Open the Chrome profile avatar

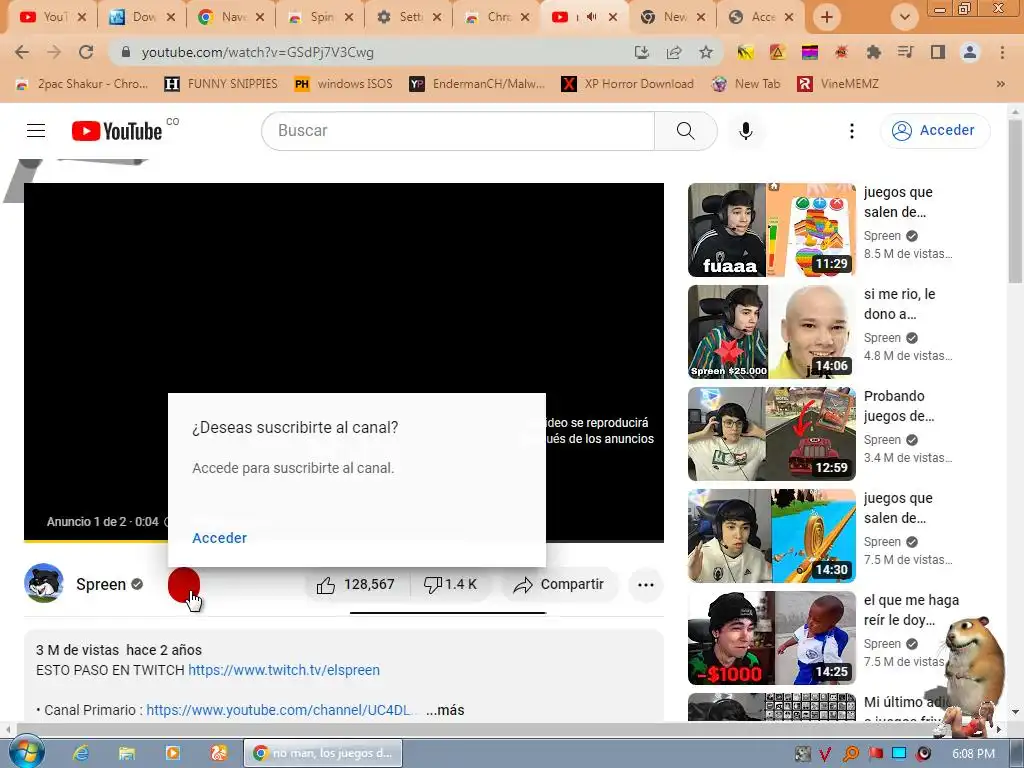(x=970, y=52)
